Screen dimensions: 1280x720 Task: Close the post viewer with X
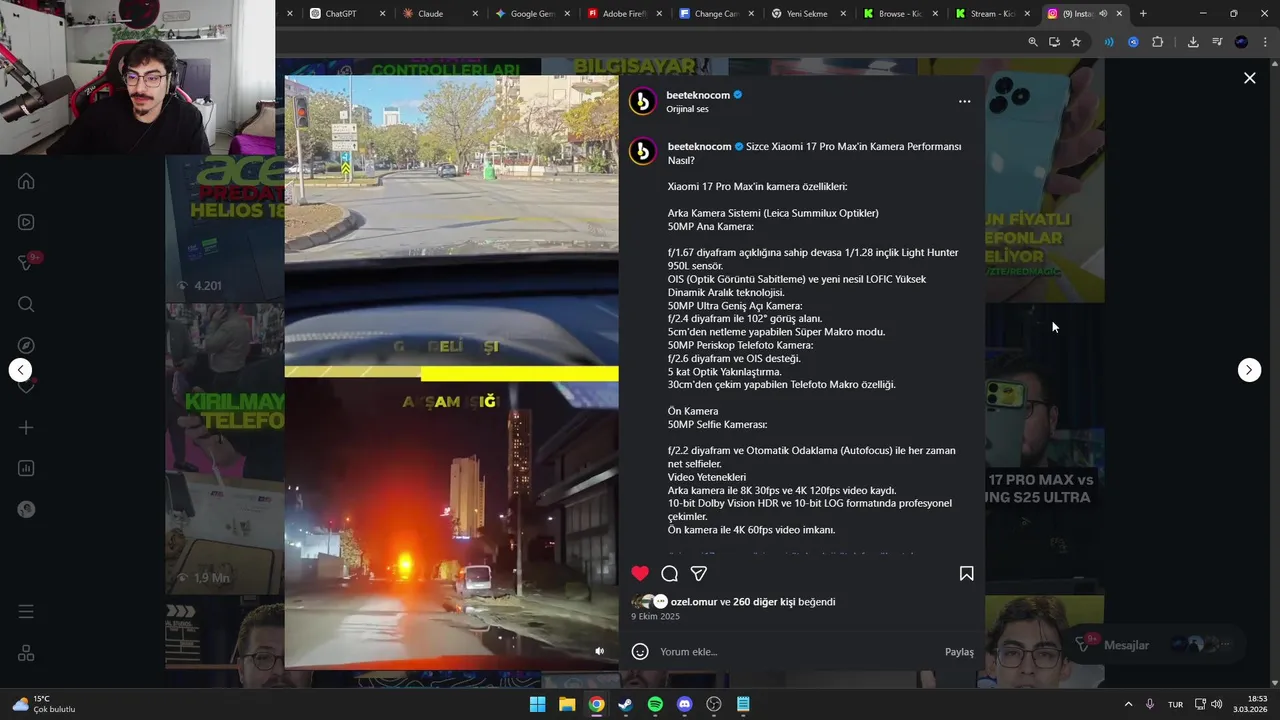1249,78
